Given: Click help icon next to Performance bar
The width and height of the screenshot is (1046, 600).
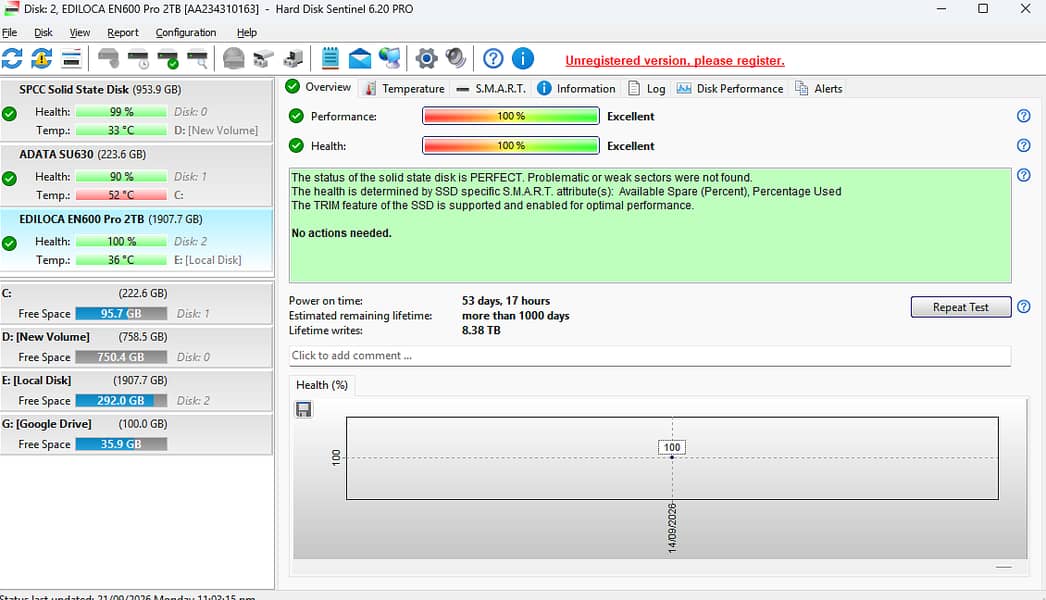Looking at the screenshot, I should coord(1023,116).
